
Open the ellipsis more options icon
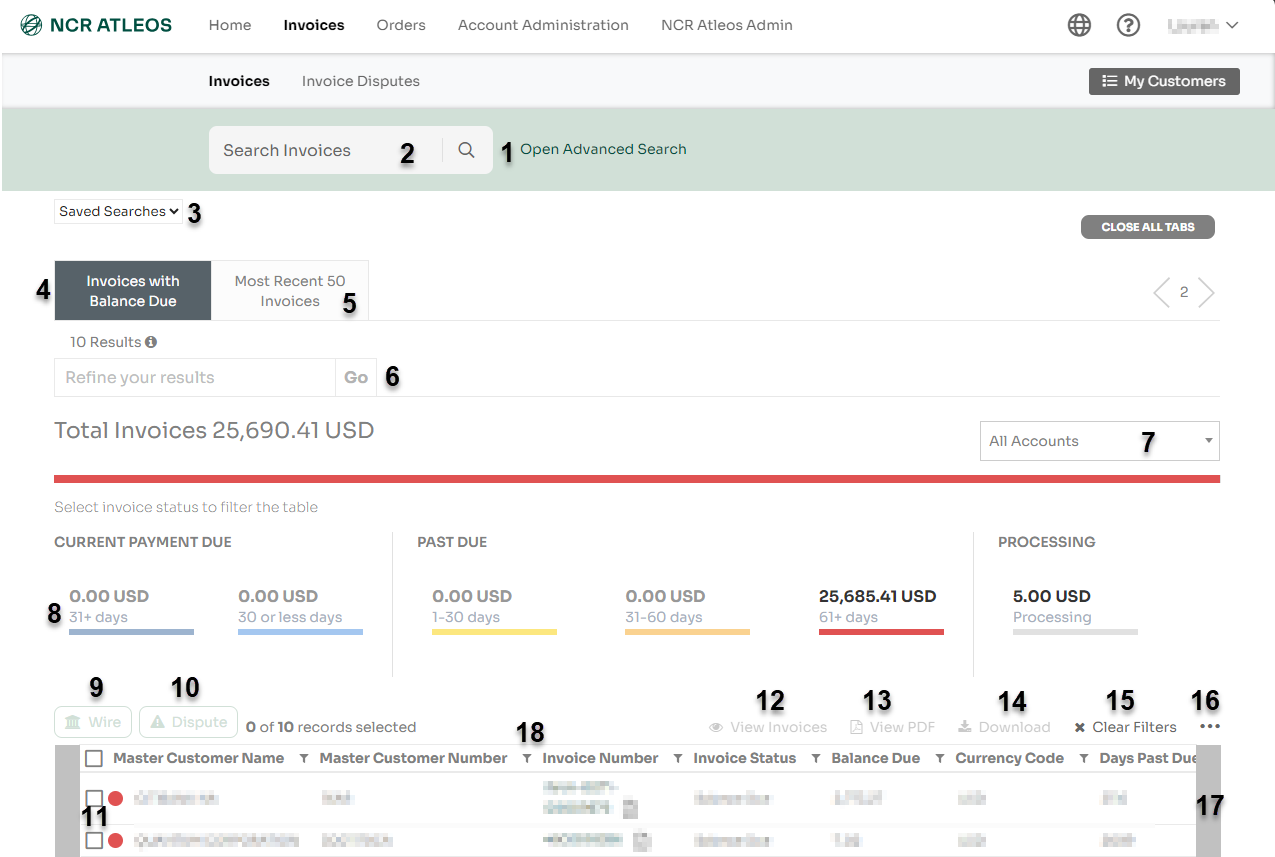tap(1208, 725)
